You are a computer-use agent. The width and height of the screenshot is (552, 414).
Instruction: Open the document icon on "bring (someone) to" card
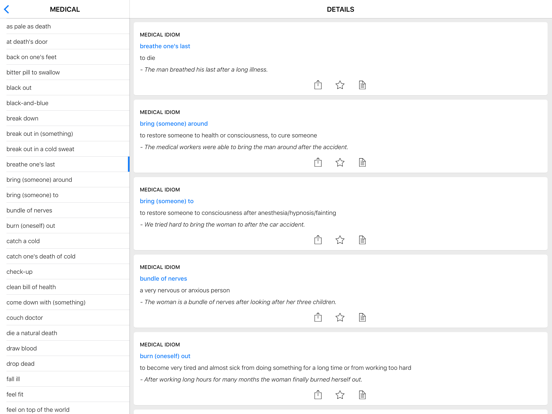point(362,240)
